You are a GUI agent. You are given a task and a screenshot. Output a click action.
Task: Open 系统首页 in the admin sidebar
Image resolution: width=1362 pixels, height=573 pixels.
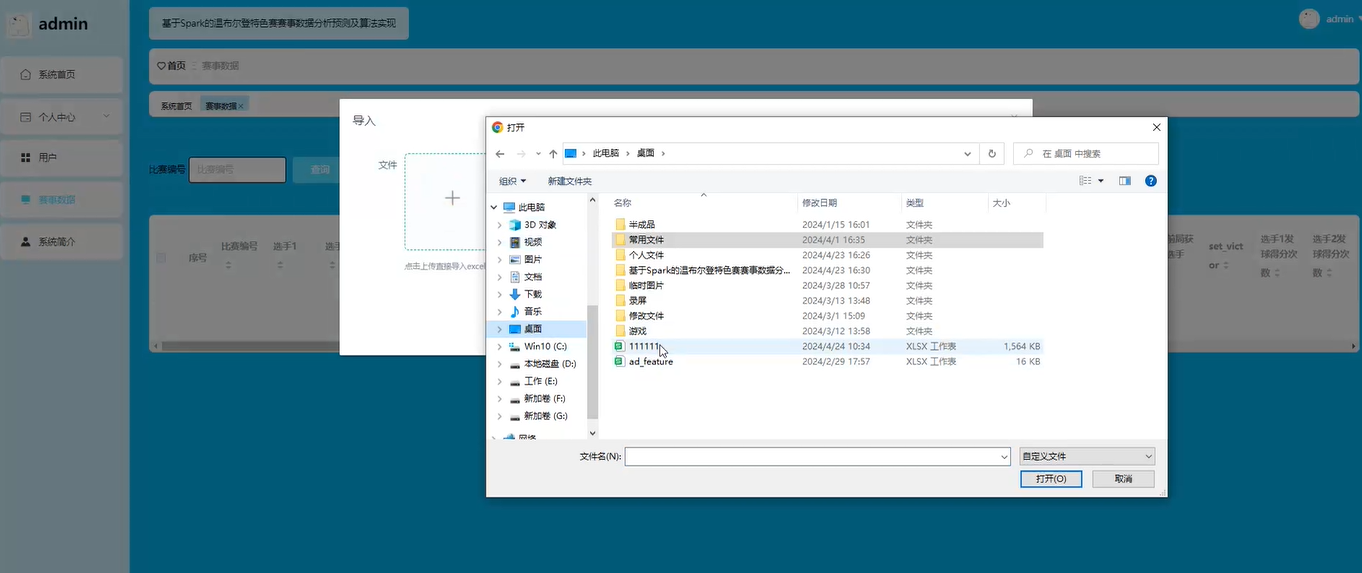pyautogui.click(x=62, y=75)
